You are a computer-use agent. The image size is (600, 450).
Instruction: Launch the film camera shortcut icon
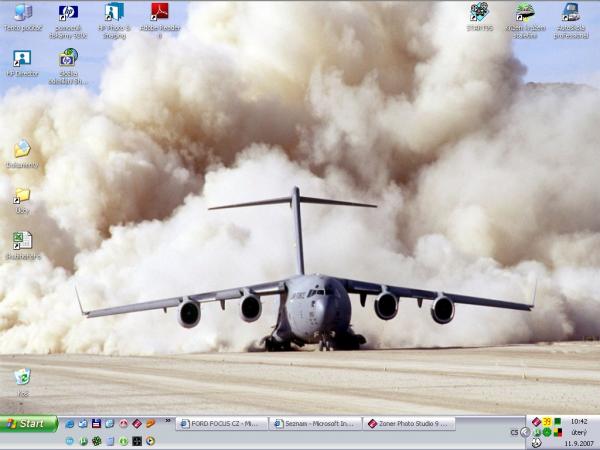pos(479,13)
